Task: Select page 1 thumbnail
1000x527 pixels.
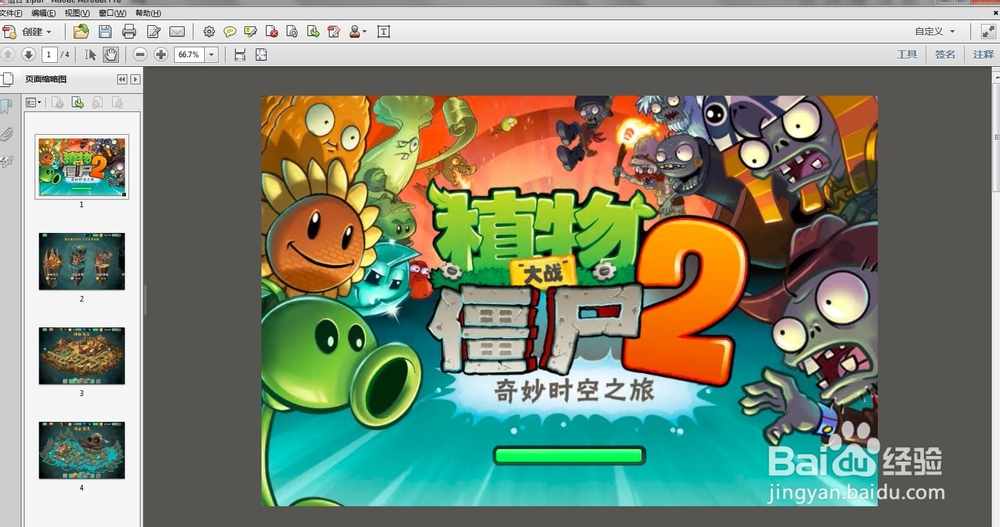Action: pyautogui.click(x=82, y=167)
